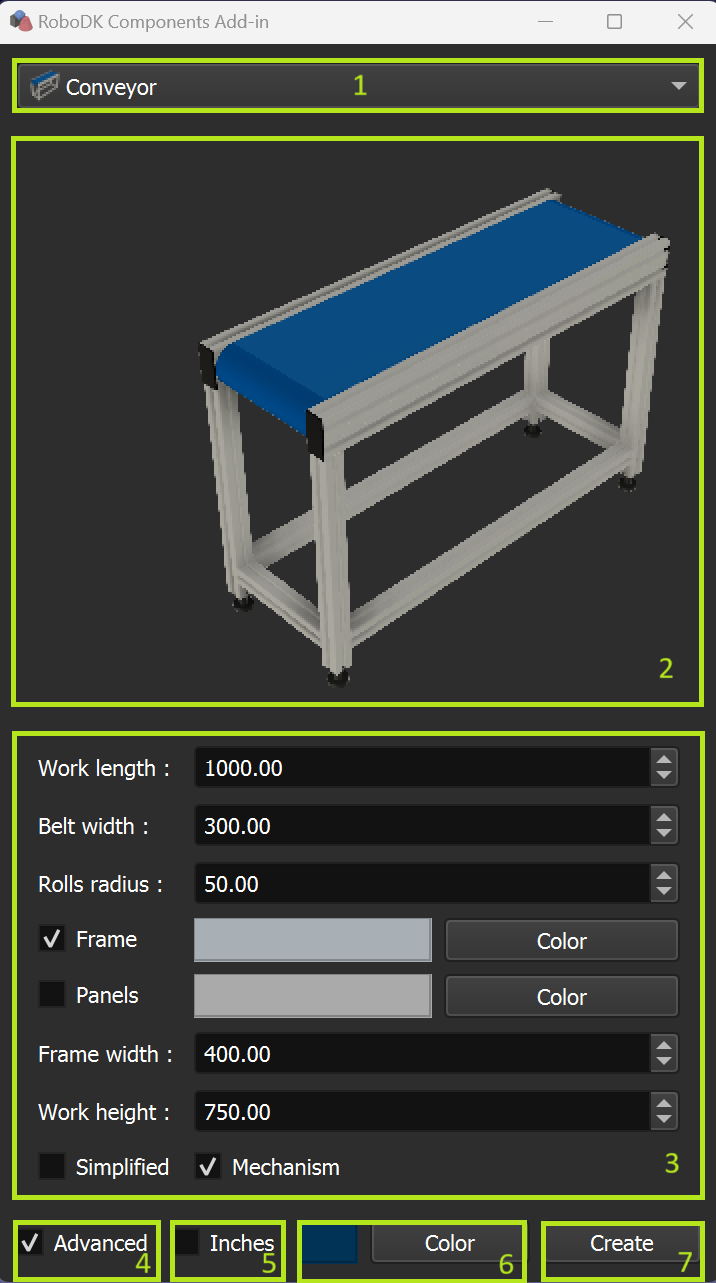Open the Frame Color button
The width and height of the screenshot is (716, 1283).
(562, 941)
